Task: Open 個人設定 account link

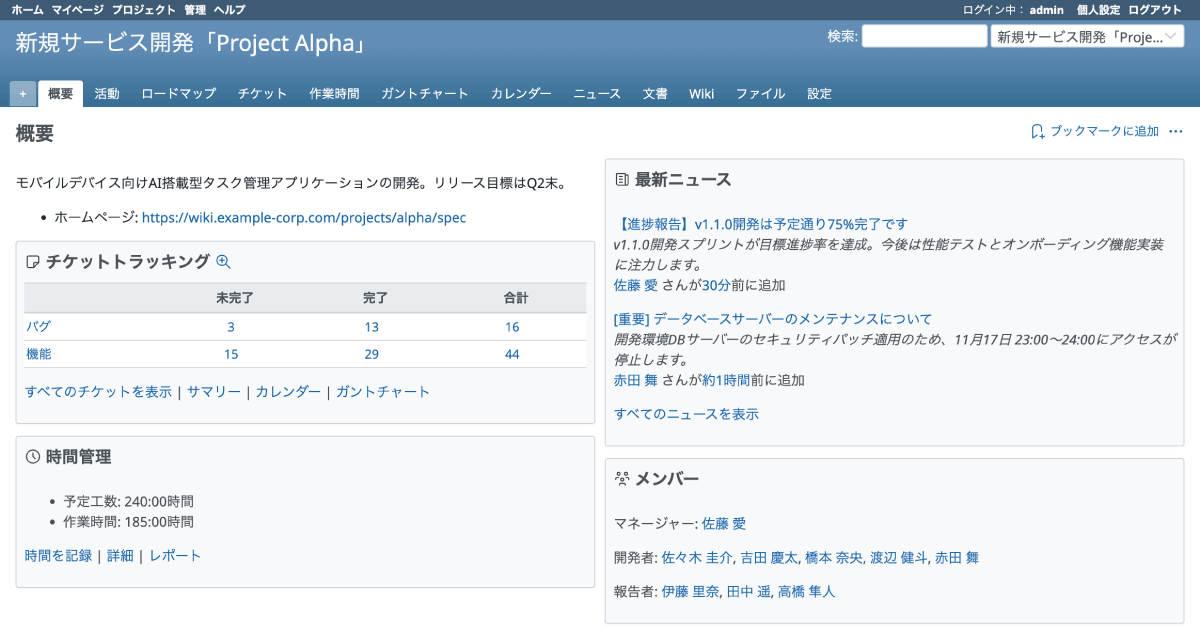Action: (x=1098, y=9)
